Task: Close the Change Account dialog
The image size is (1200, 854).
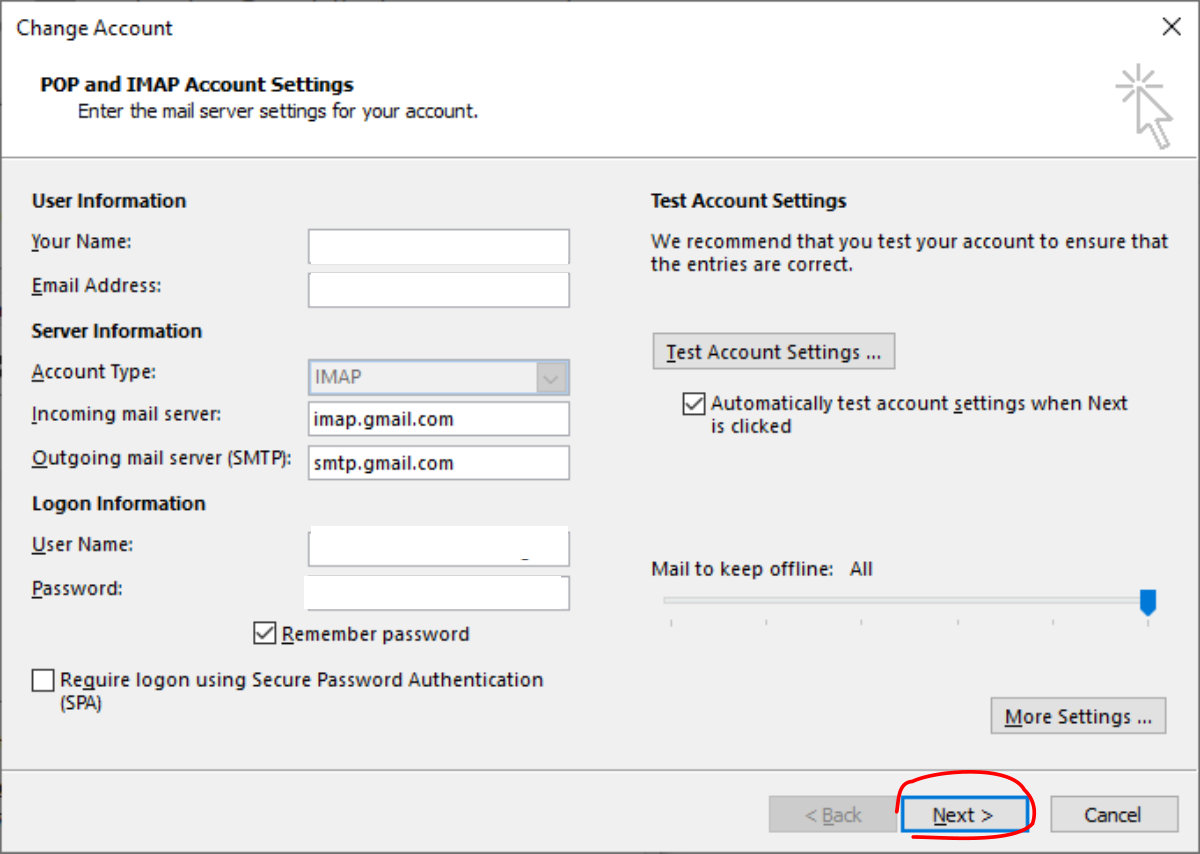Action: (x=1171, y=27)
